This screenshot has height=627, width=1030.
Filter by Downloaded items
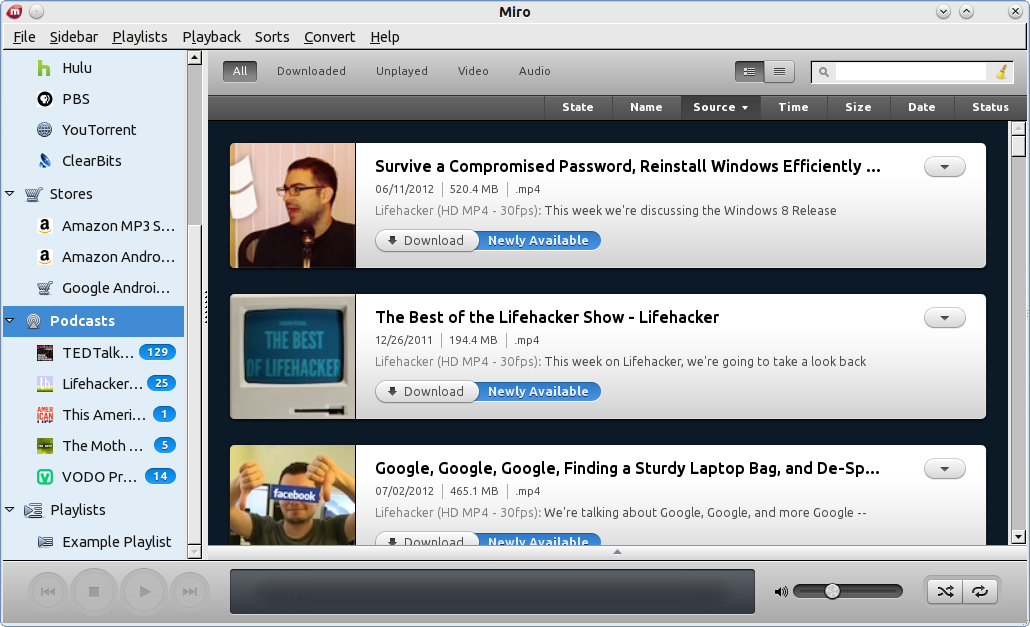click(311, 71)
